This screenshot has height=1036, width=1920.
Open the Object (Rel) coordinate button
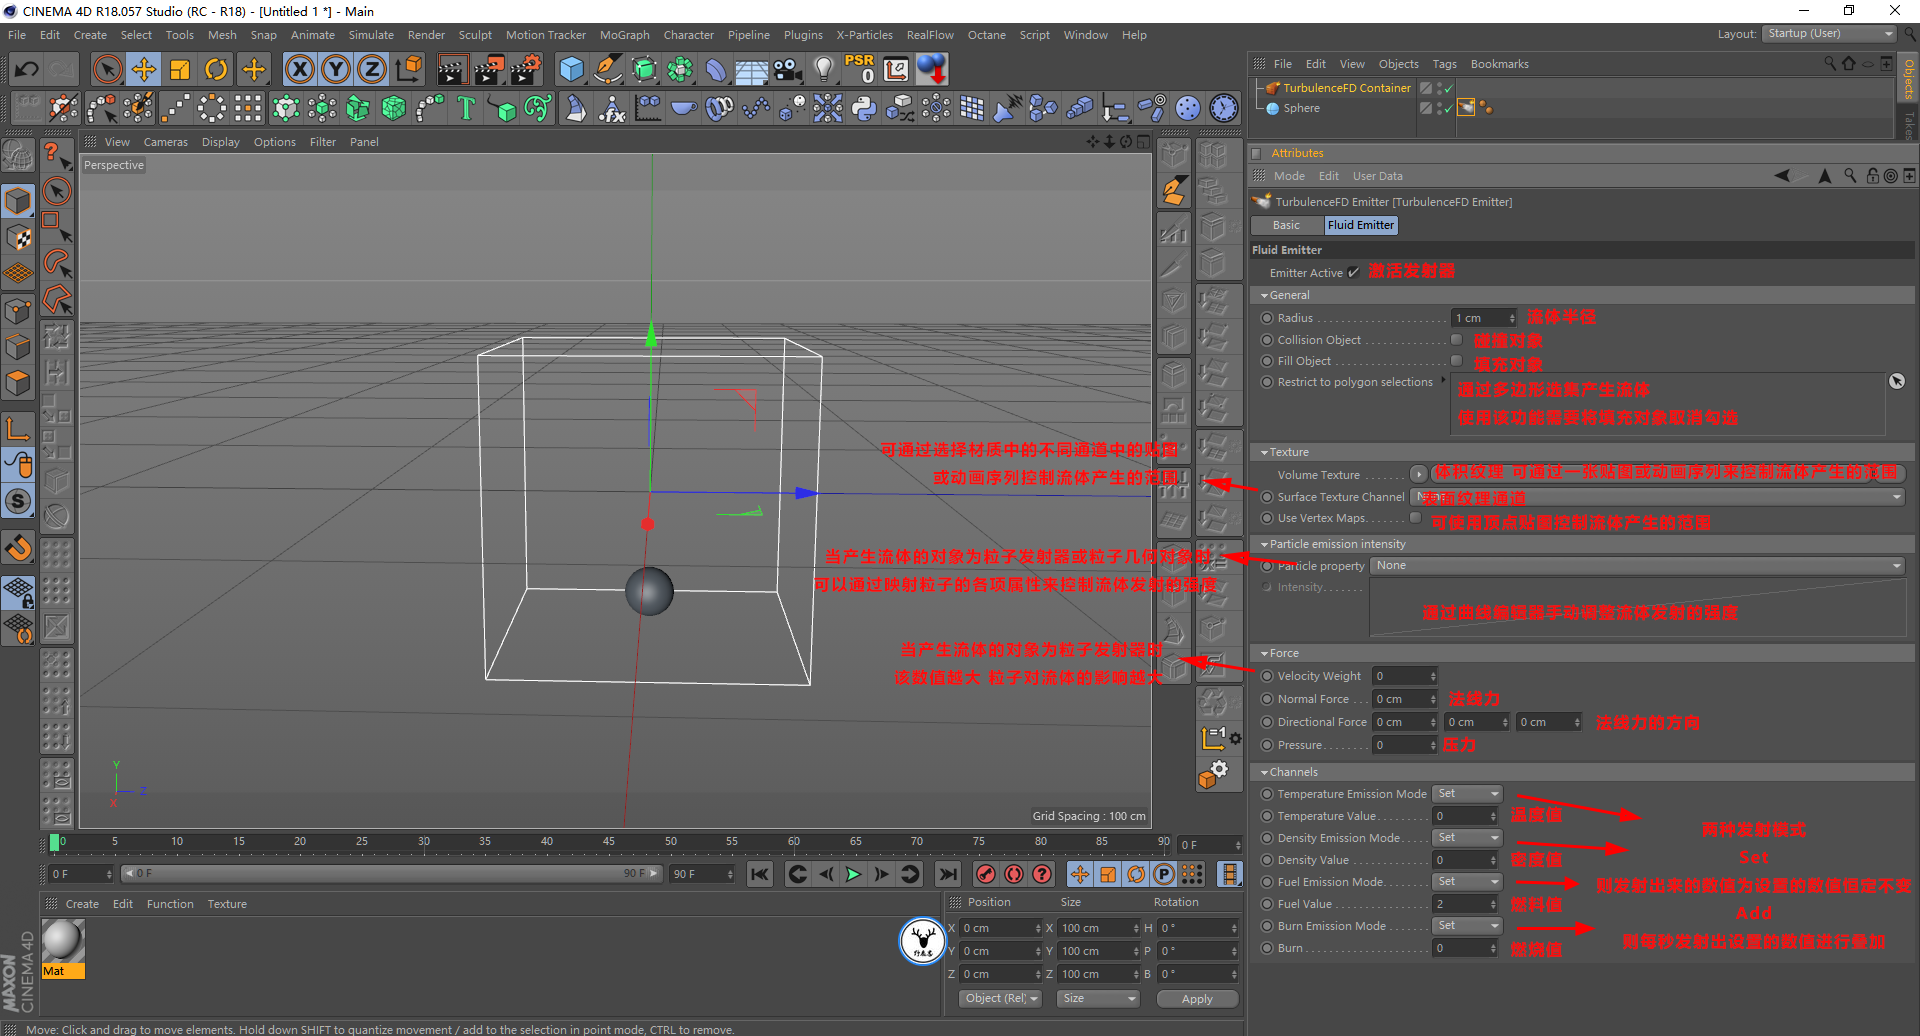[1000, 999]
